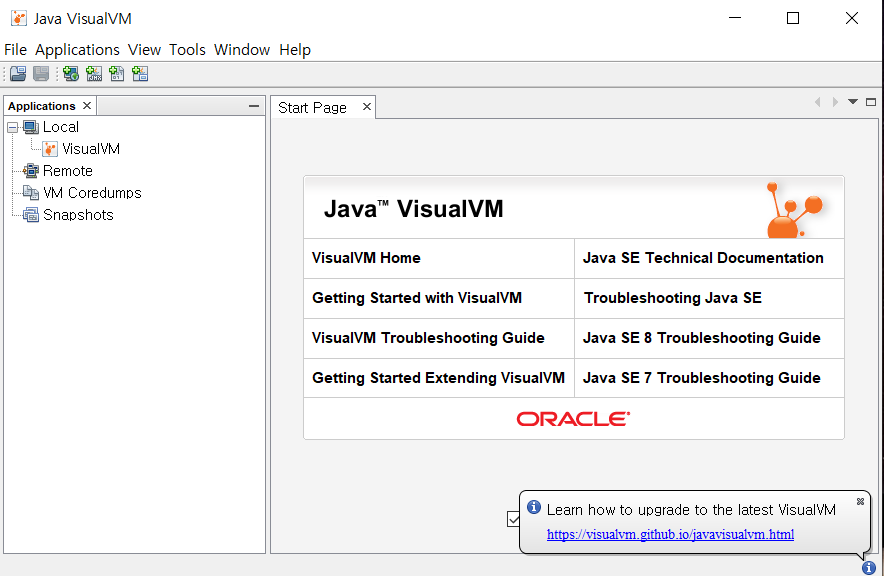Viewport: 884px width, 576px height.
Task: Open Getting Started Extending VisualVM link
Action: pyautogui.click(x=439, y=378)
